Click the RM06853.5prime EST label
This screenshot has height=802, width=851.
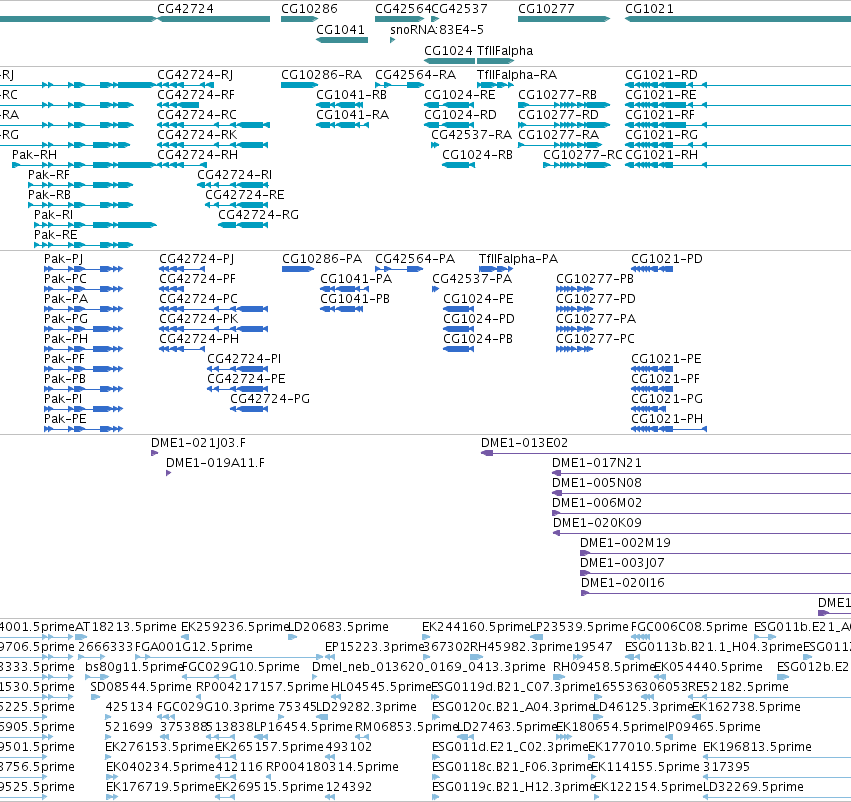click(405, 727)
